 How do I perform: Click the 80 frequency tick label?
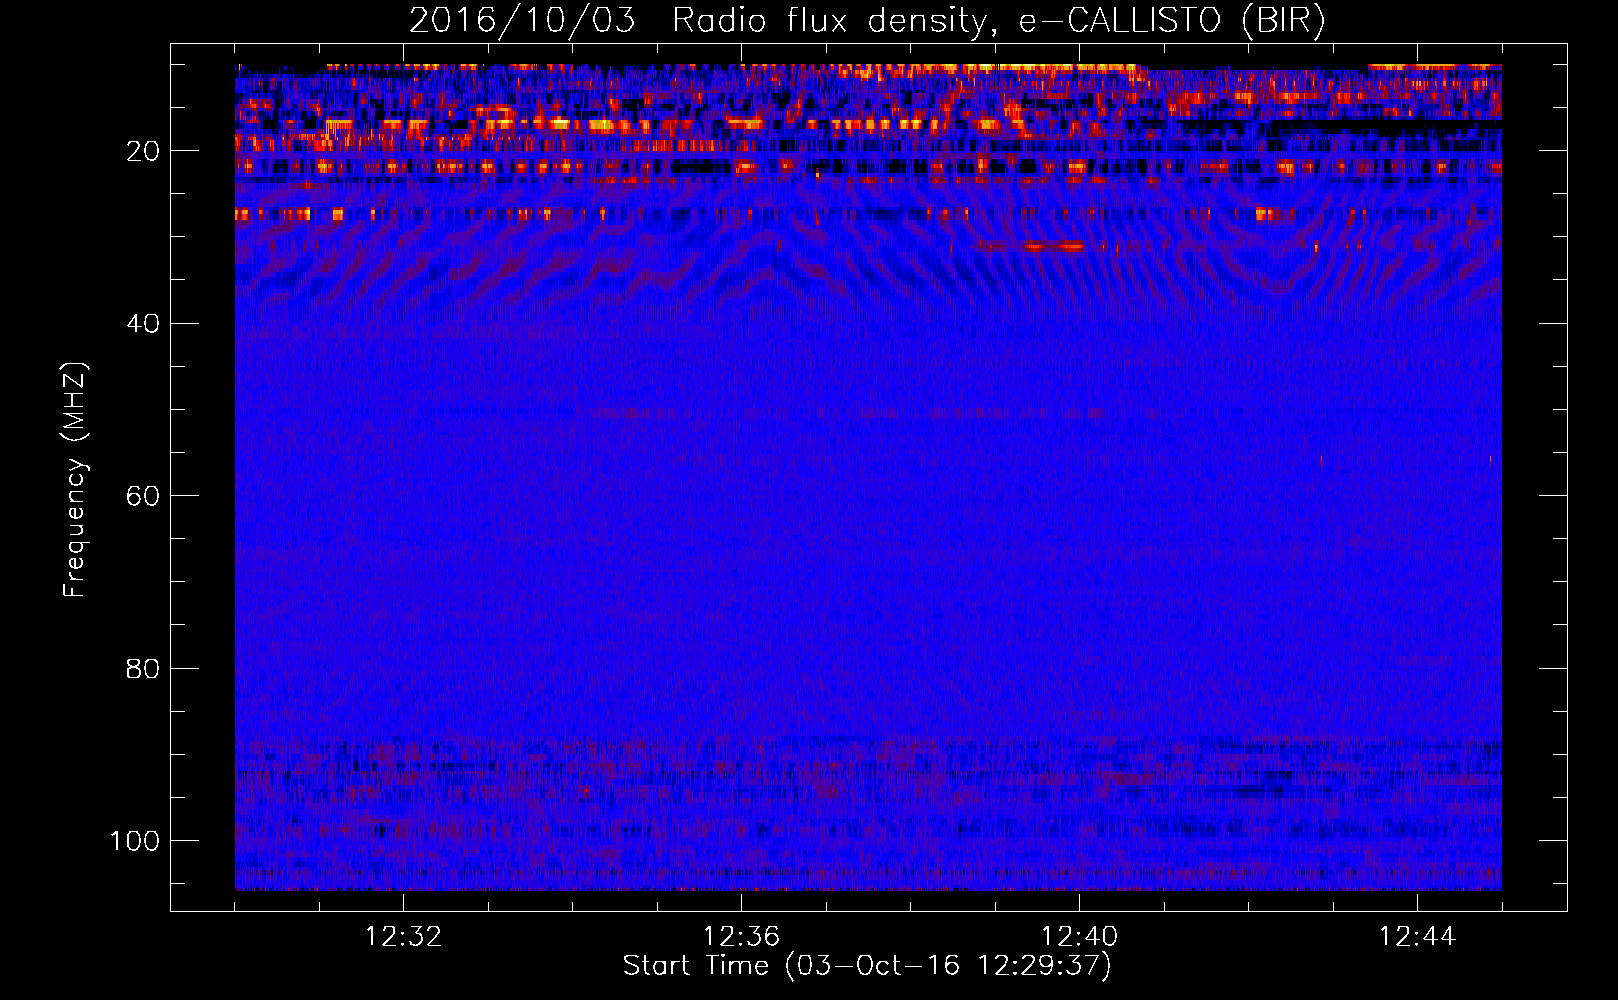point(143,668)
